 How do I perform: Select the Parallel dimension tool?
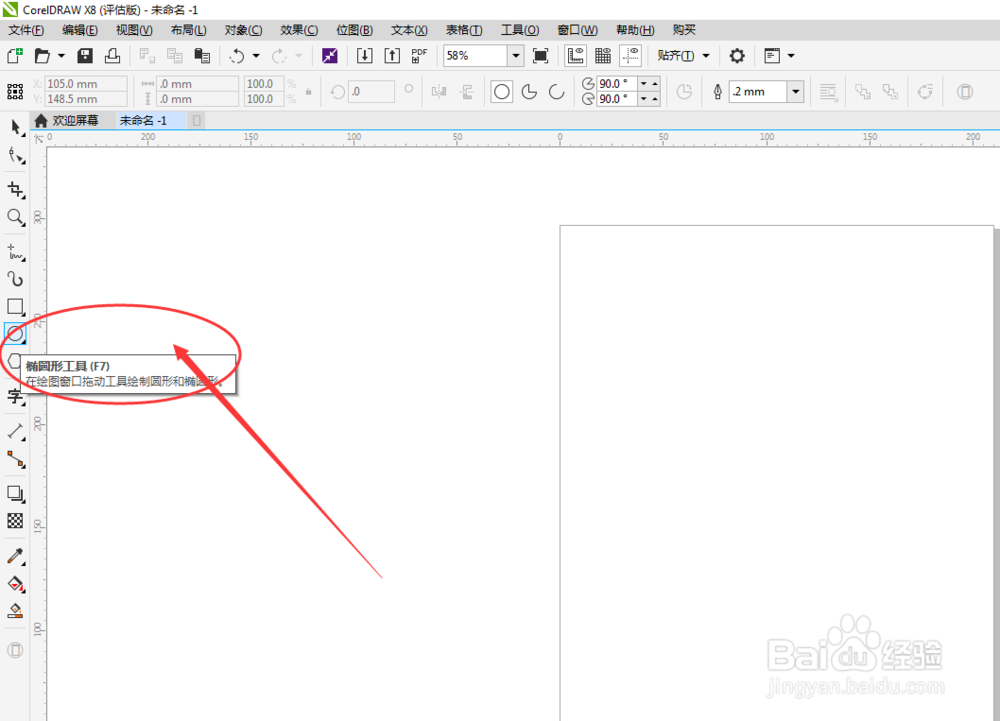16,431
